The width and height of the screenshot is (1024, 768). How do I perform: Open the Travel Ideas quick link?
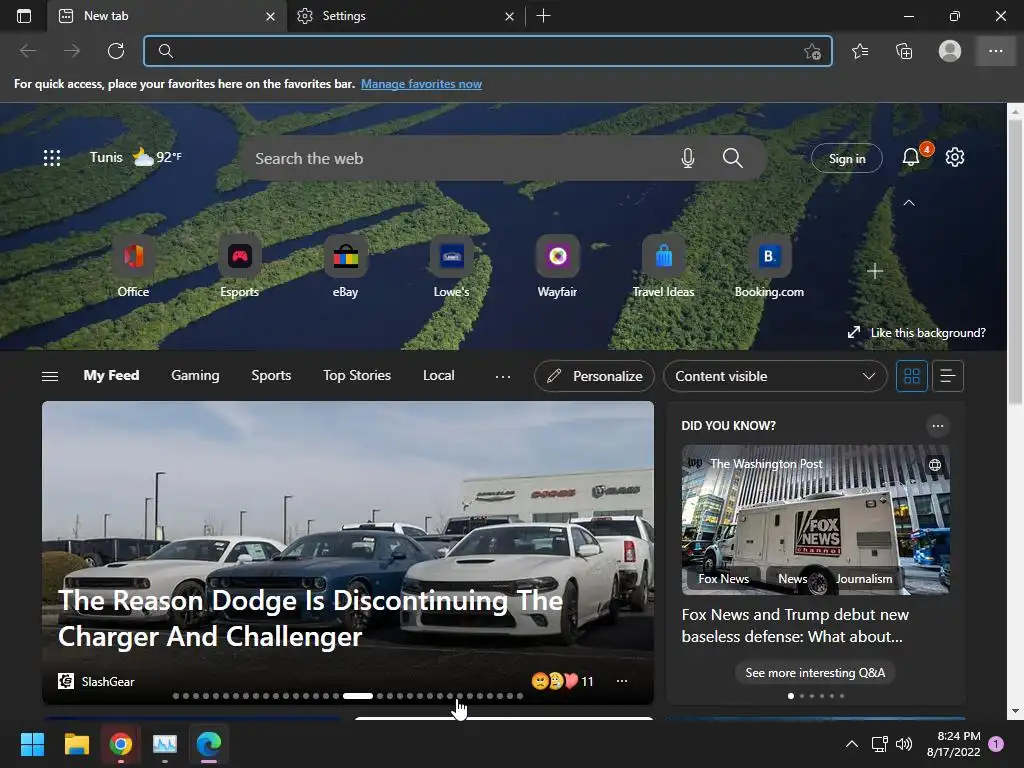[x=664, y=266]
